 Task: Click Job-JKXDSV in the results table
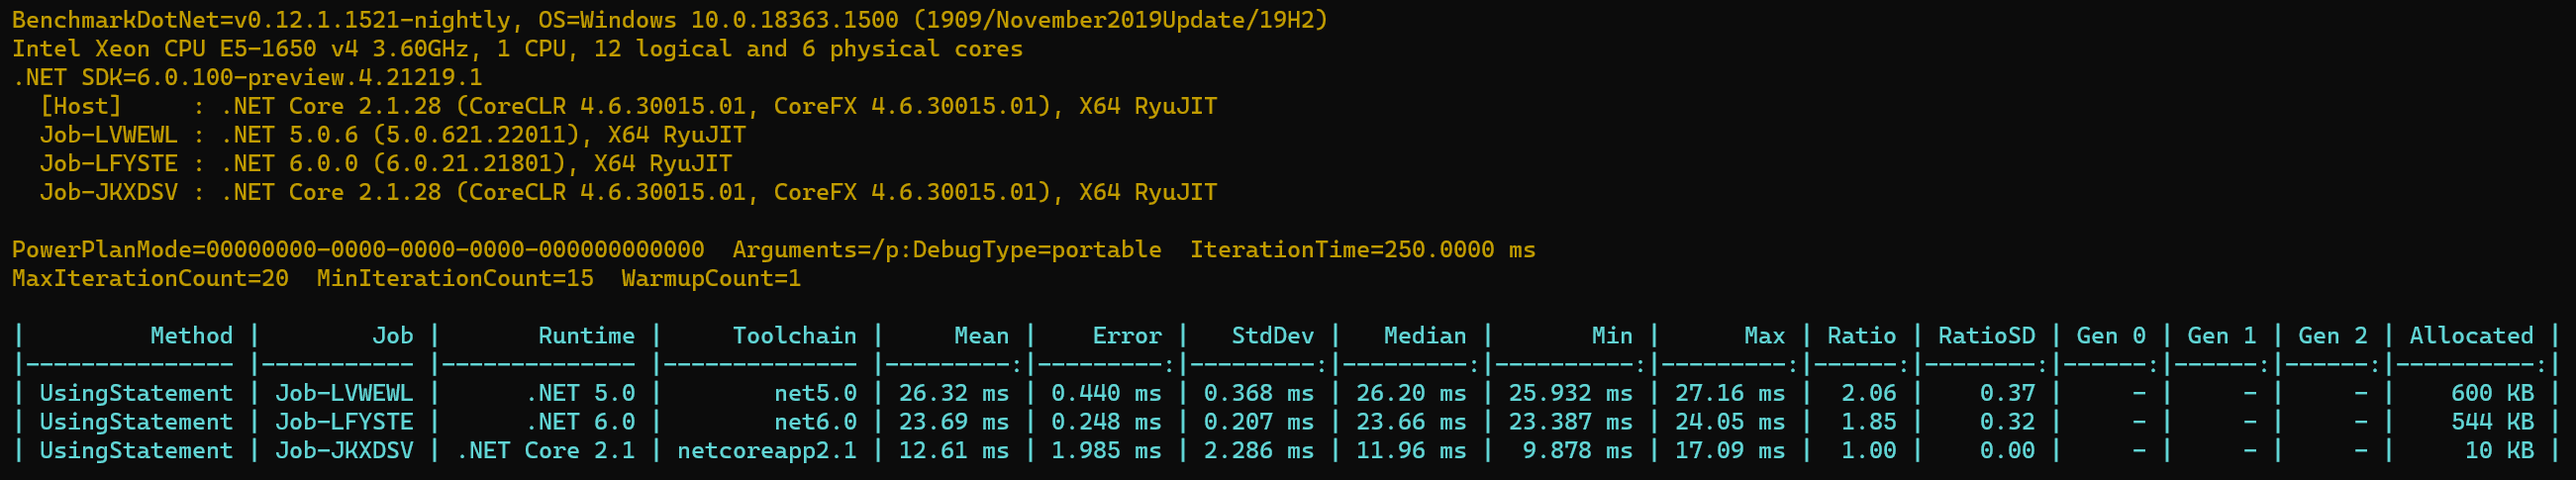(x=344, y=451)
